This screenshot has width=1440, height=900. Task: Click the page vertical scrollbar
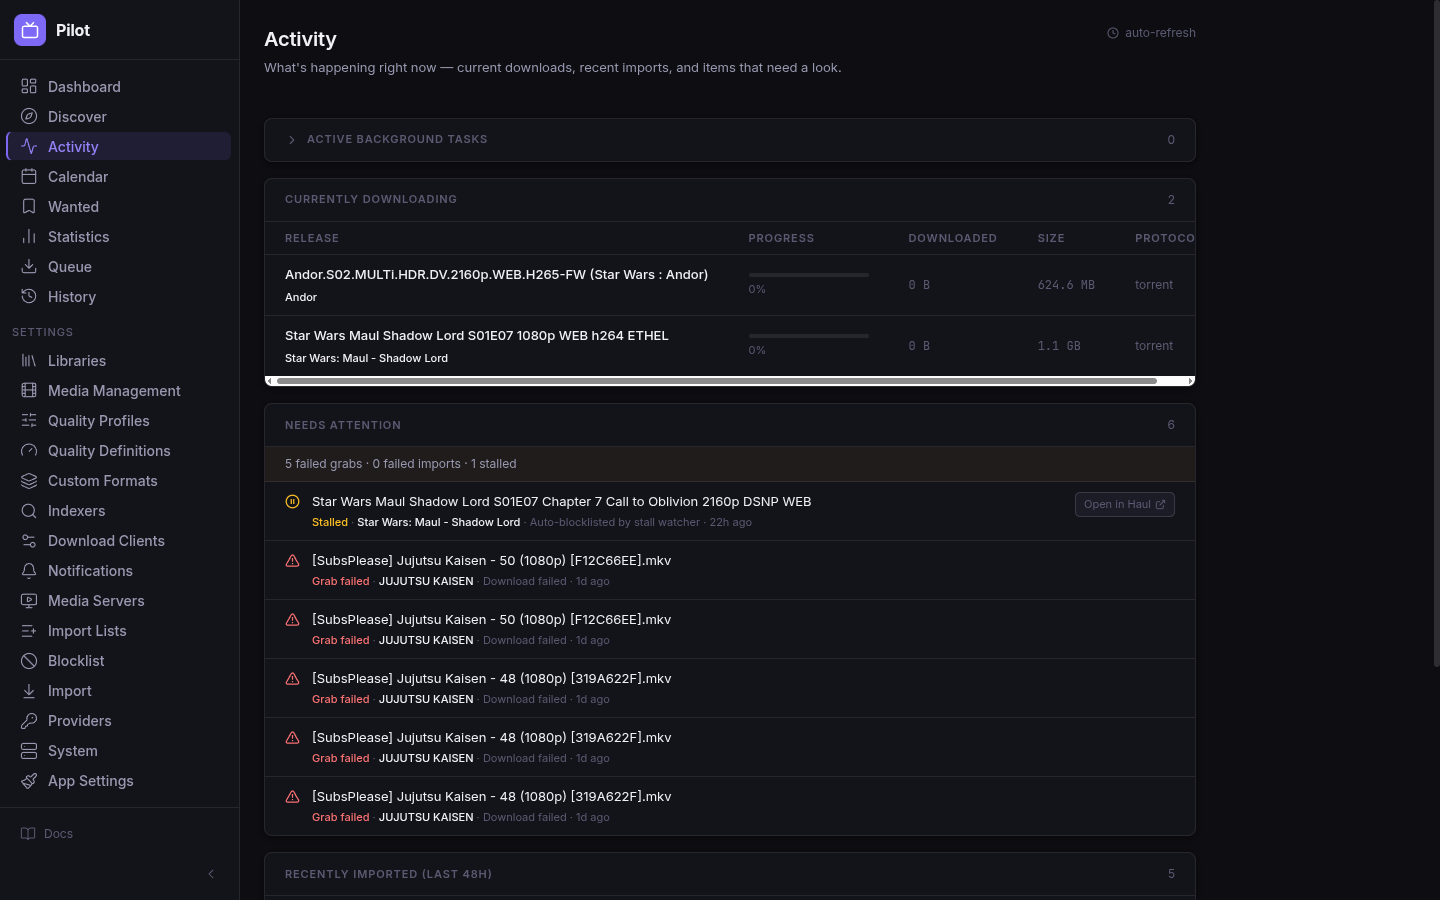[x=1436, y=335]
